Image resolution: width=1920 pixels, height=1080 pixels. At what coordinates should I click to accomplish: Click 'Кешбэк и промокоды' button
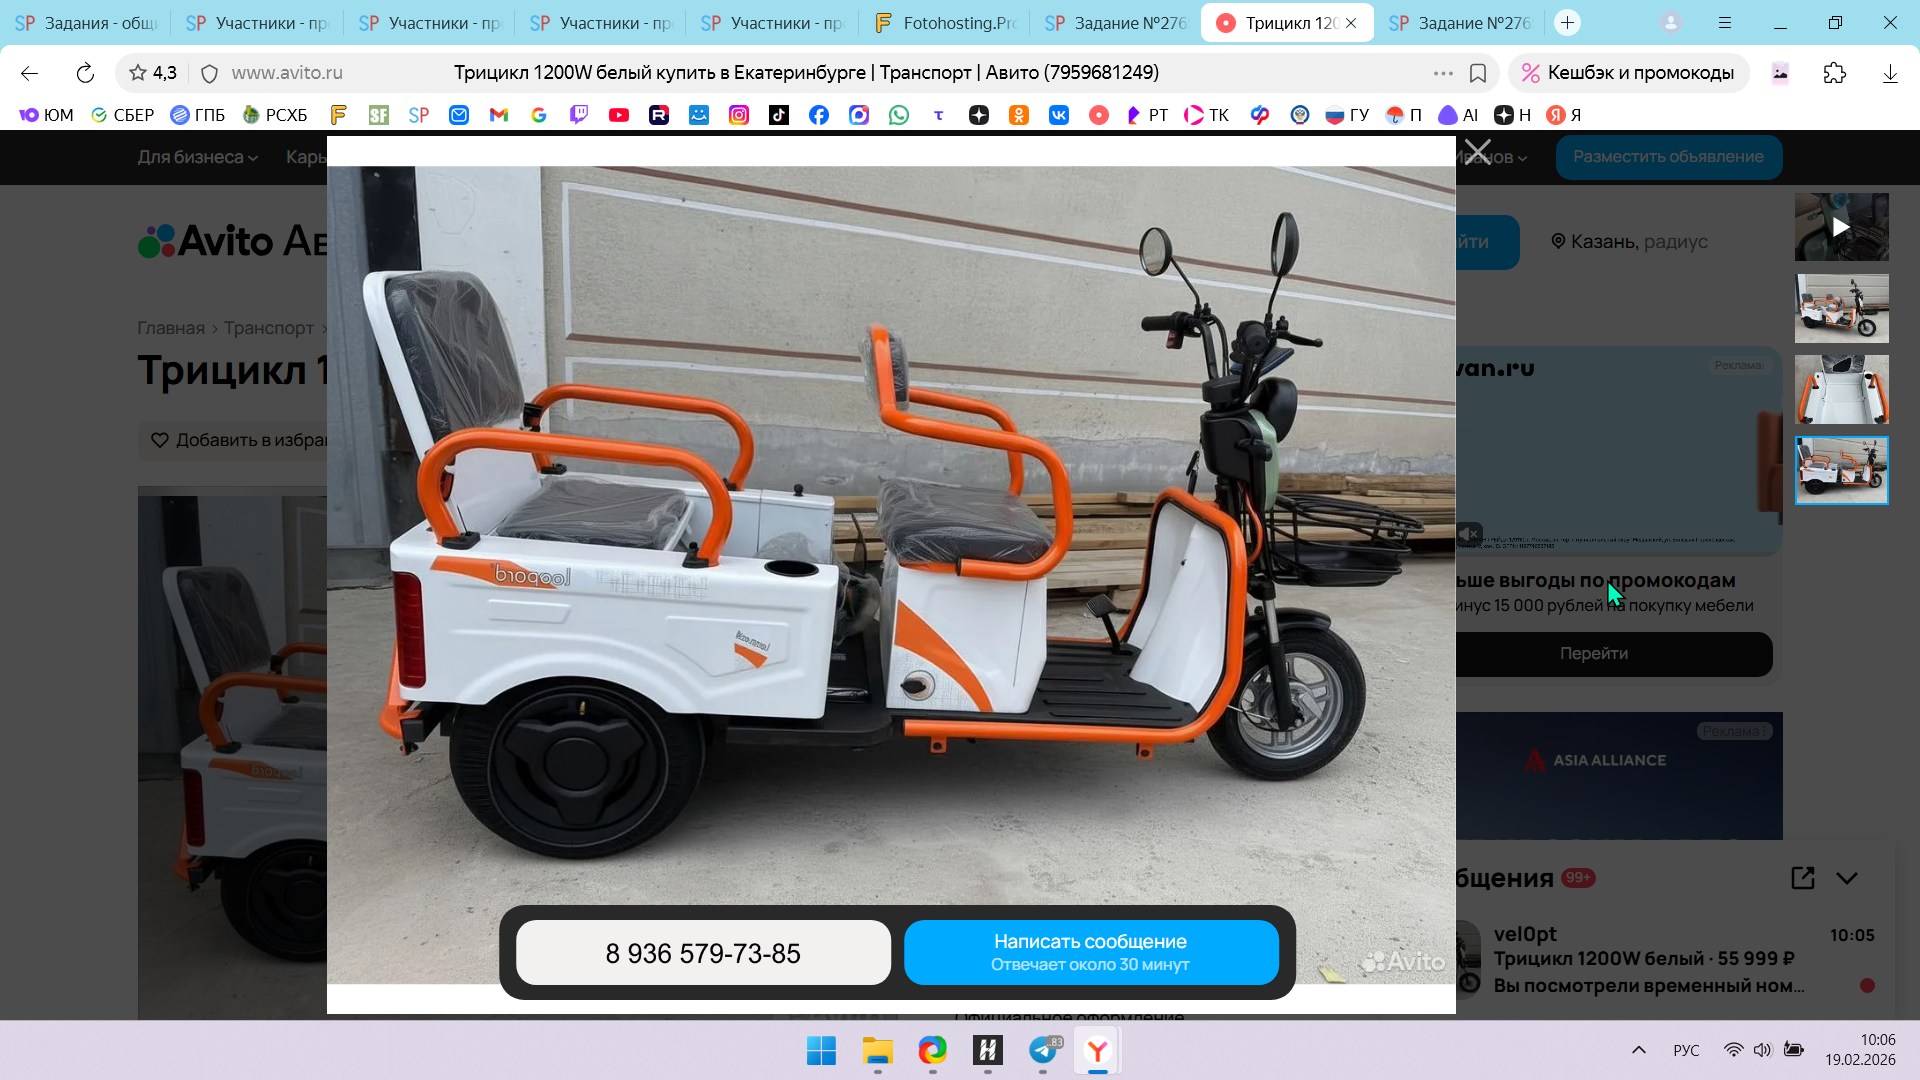[1628, 73]
